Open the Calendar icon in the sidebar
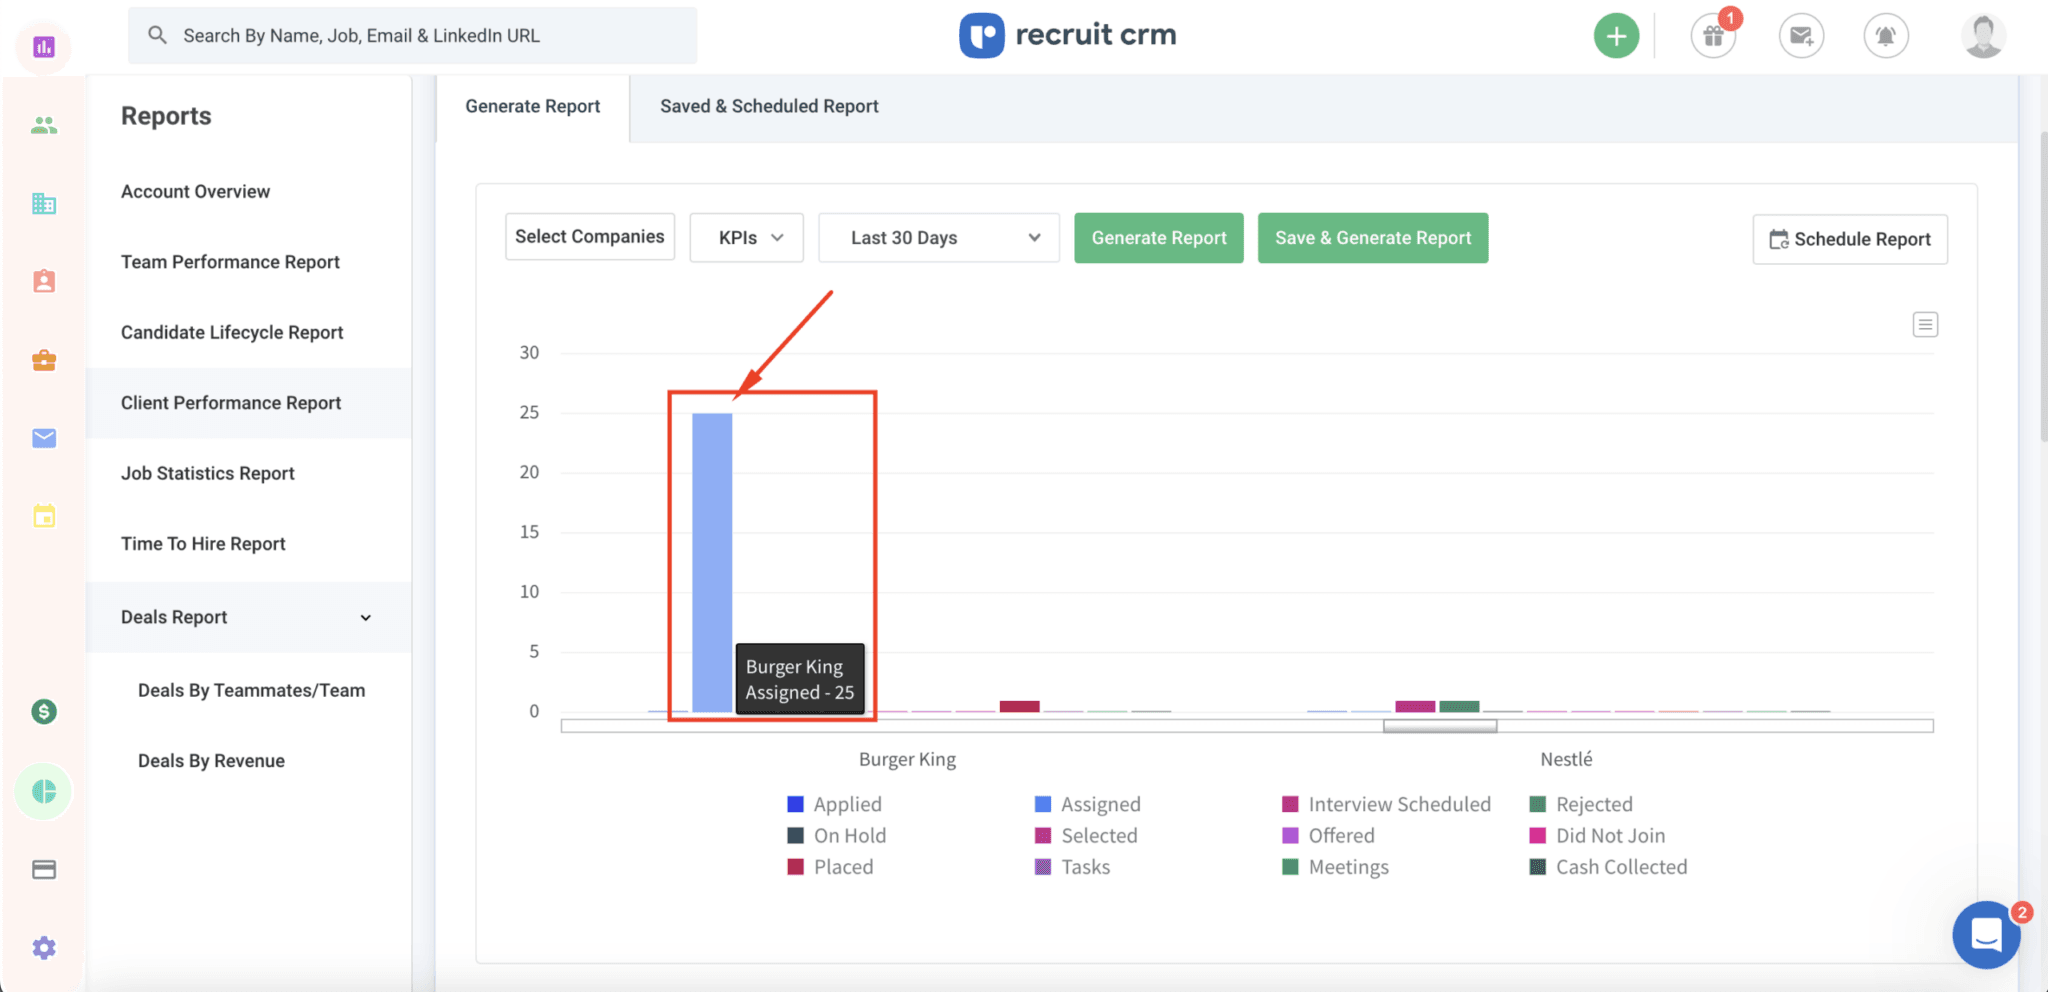2048x992 pixels. tap(43, 515)
